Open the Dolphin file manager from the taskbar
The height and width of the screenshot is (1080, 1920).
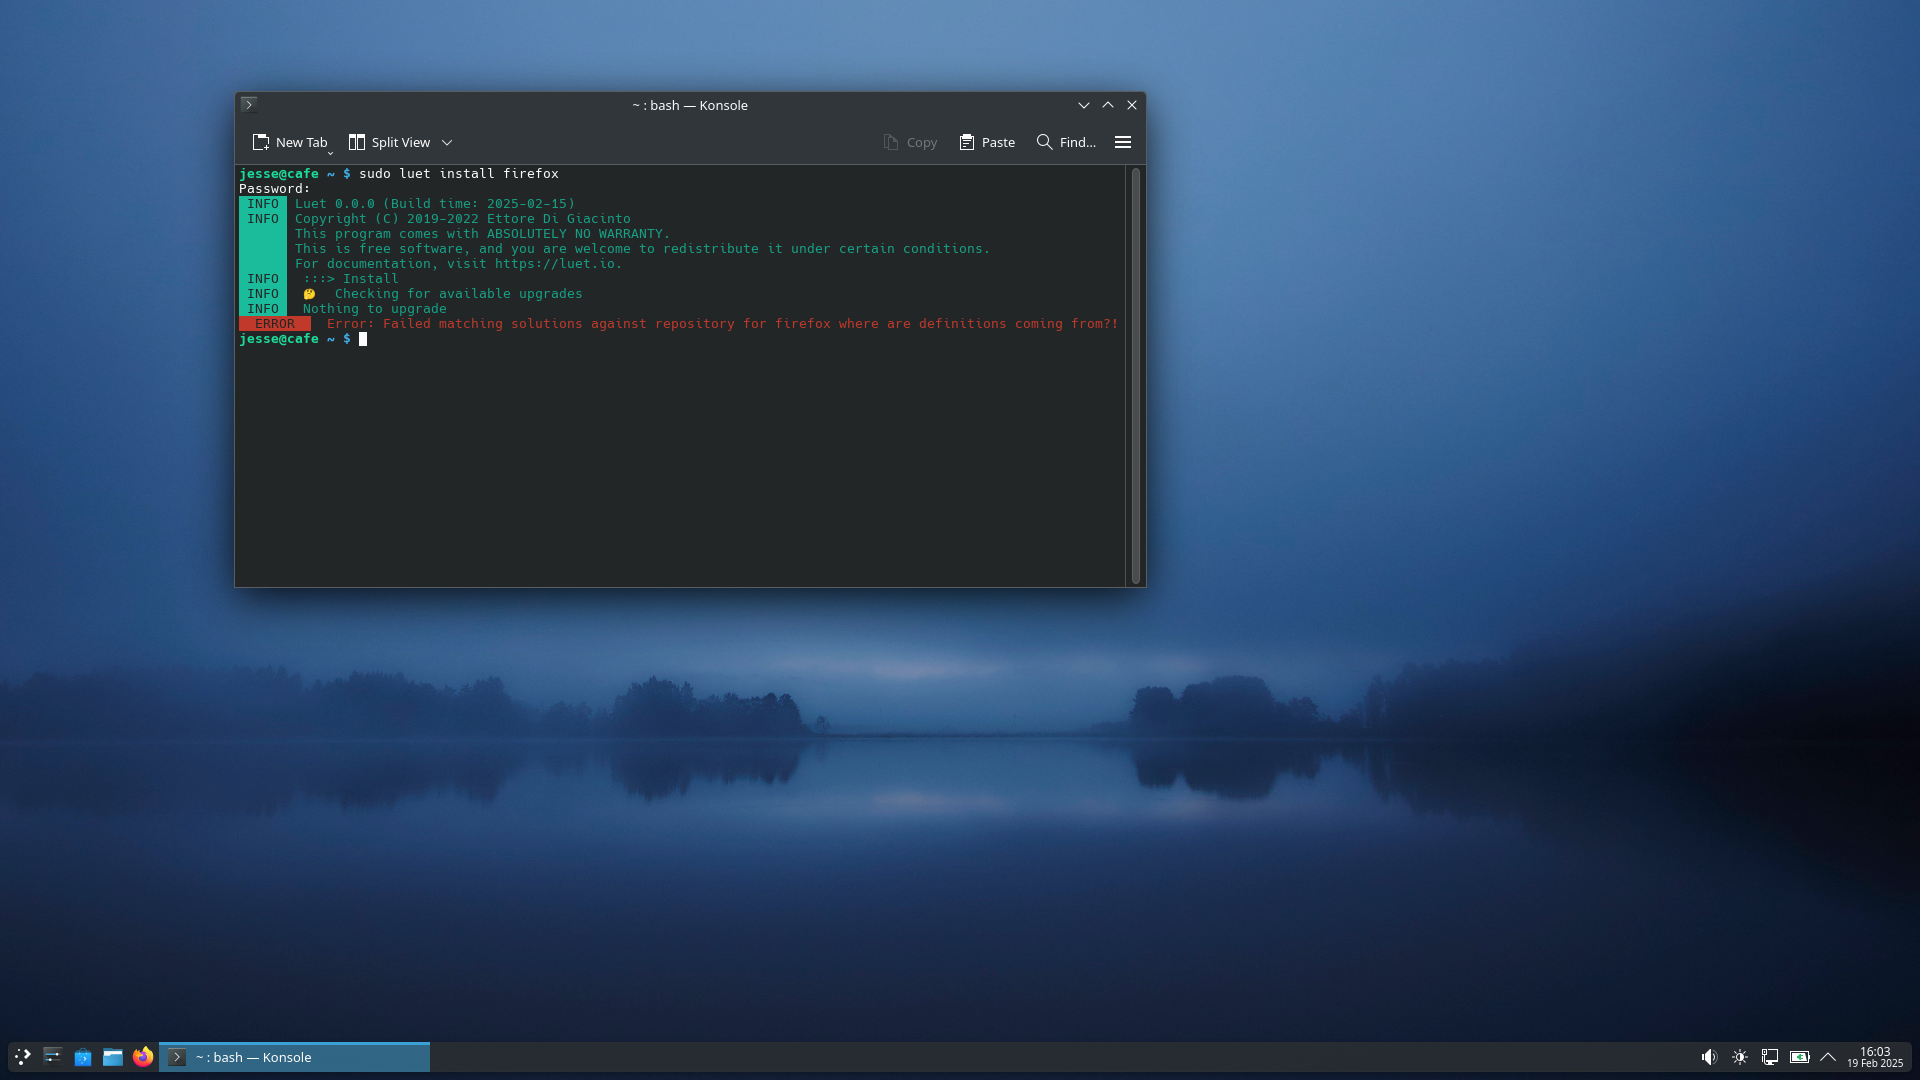[x=113, y=1057]
